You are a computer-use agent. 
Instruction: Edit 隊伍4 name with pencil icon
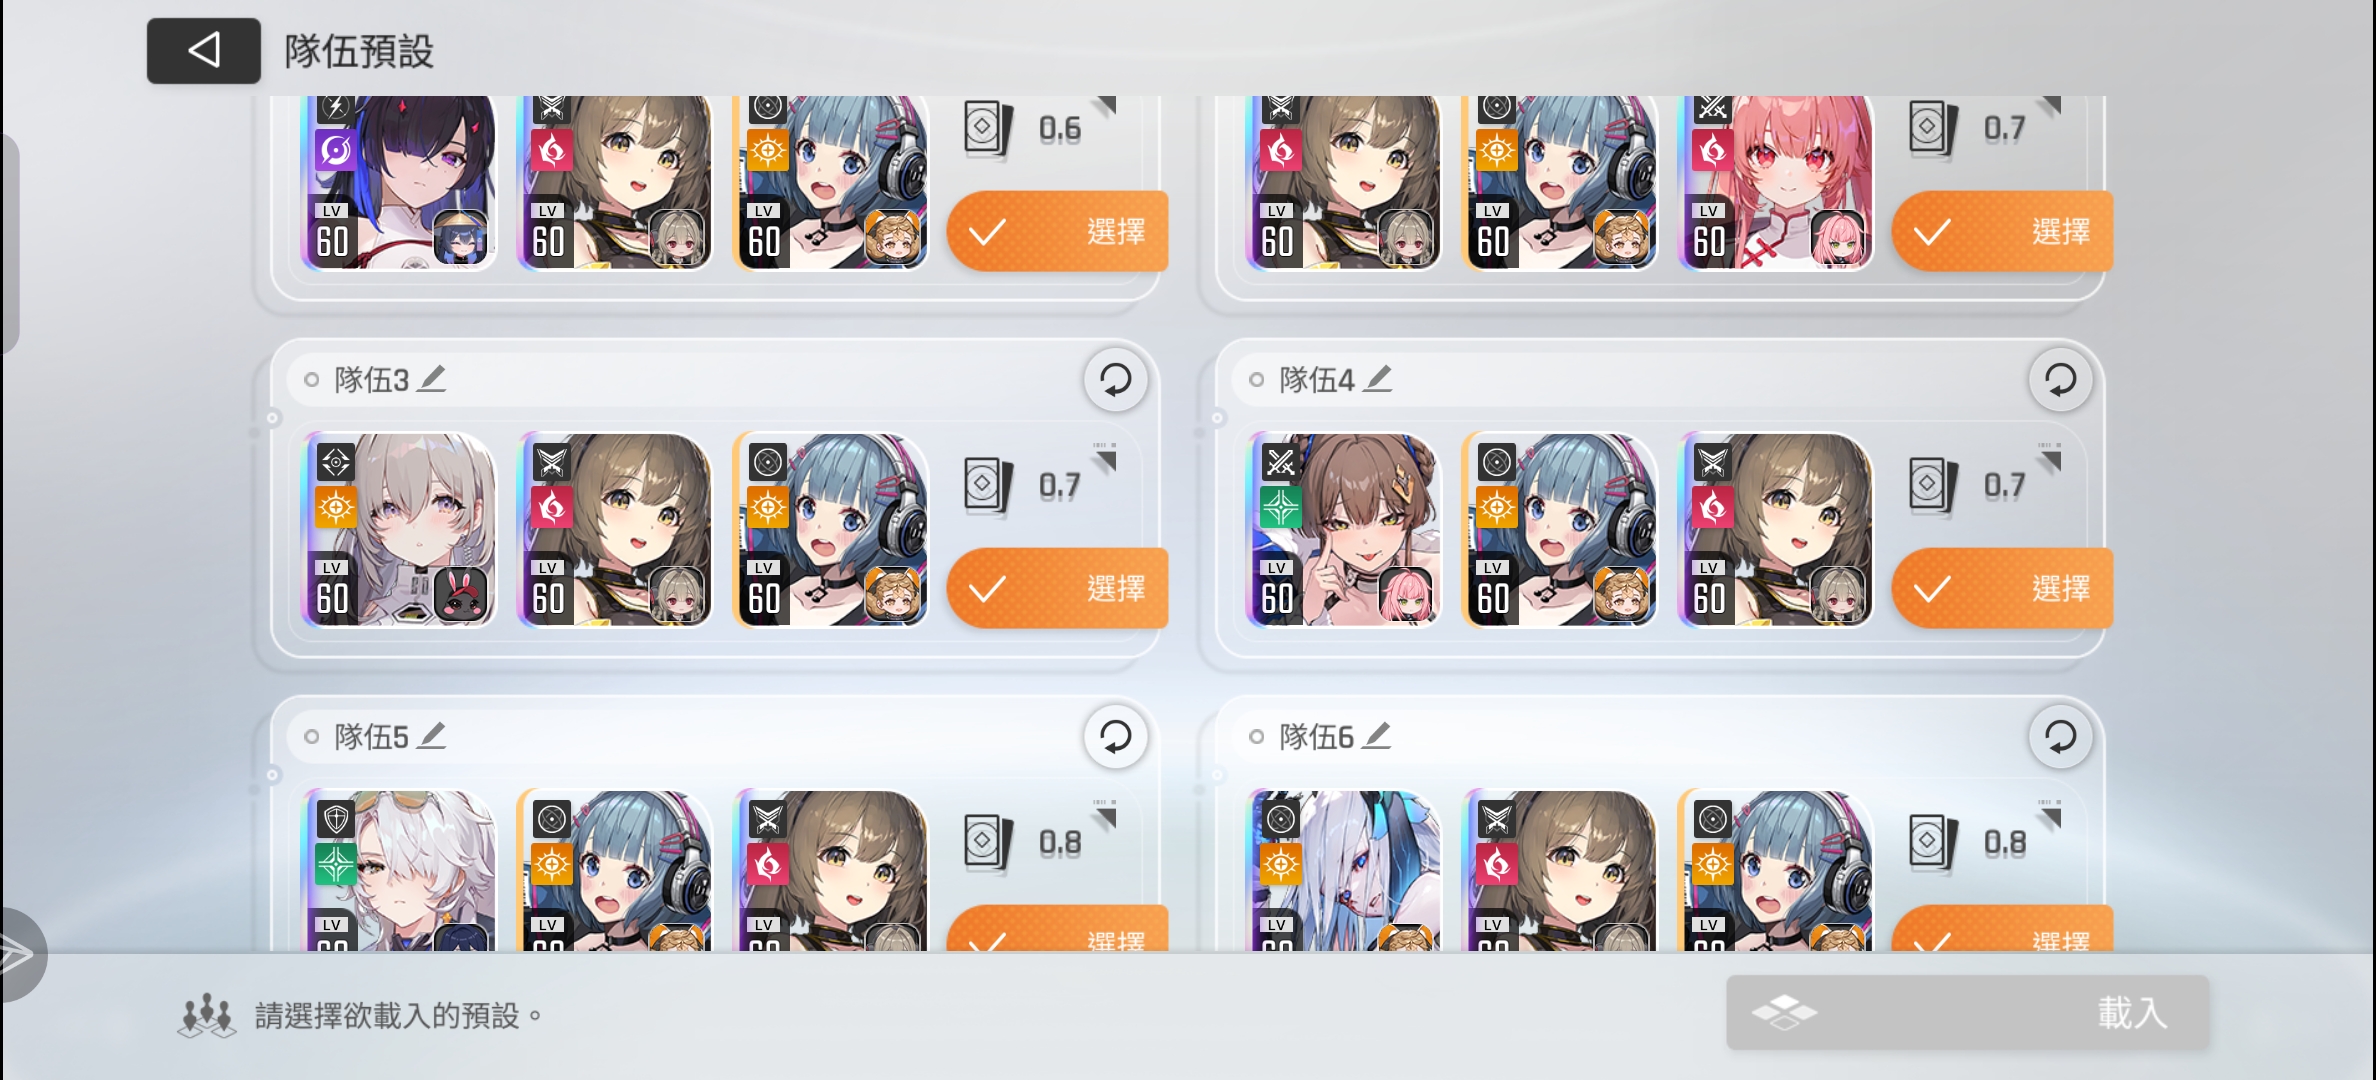tap(1378, 379)
